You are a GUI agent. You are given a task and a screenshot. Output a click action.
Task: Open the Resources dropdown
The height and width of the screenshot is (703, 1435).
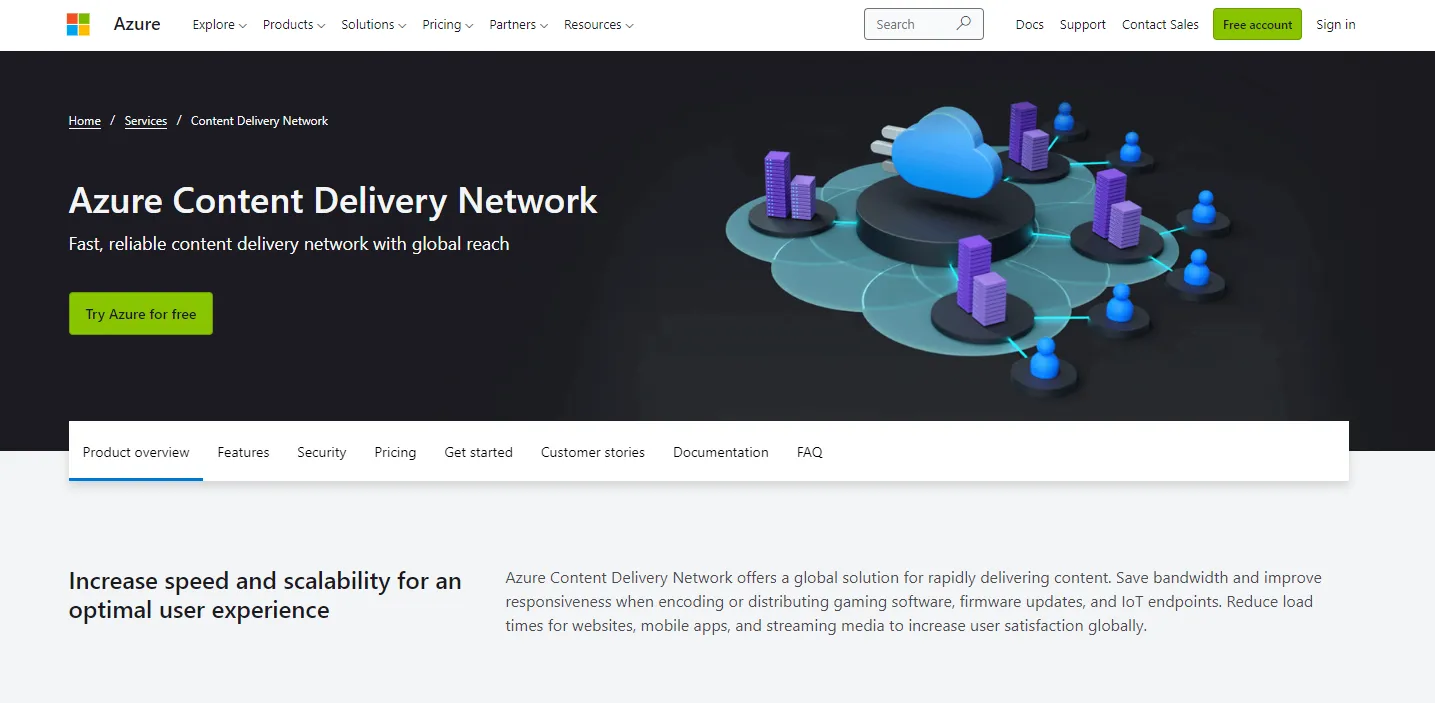click(x=598, y=24)
